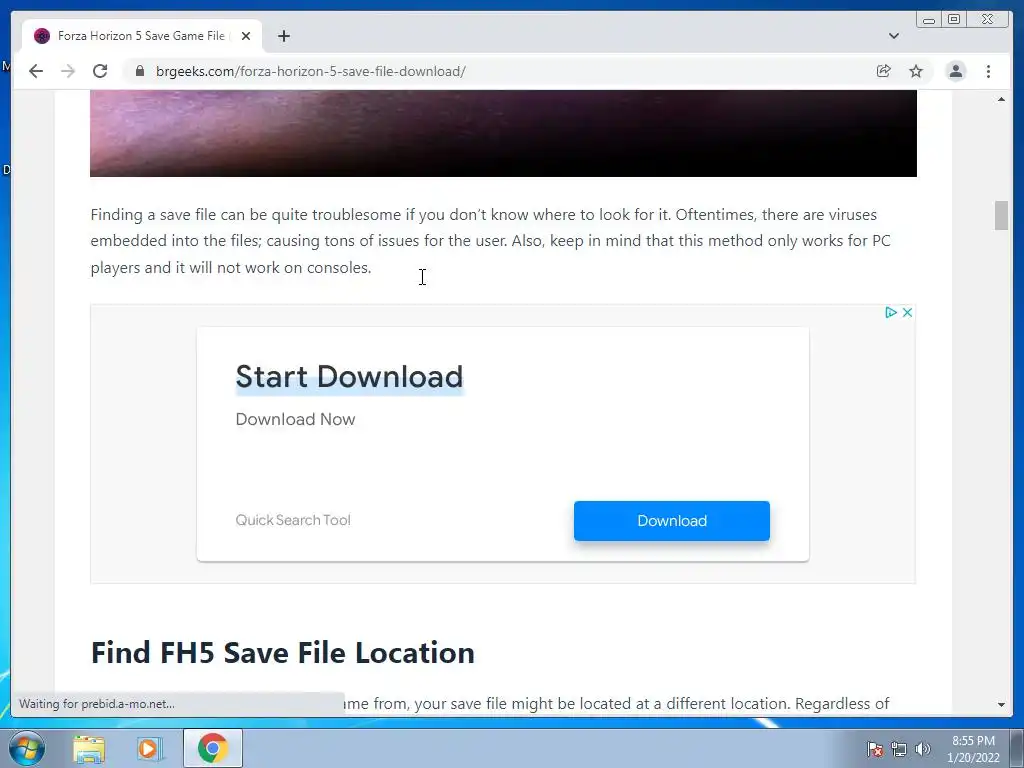Click the forward navigation arrow
Image resolution: width=1024 pixels, height=768 pixels.
(68, 71)
